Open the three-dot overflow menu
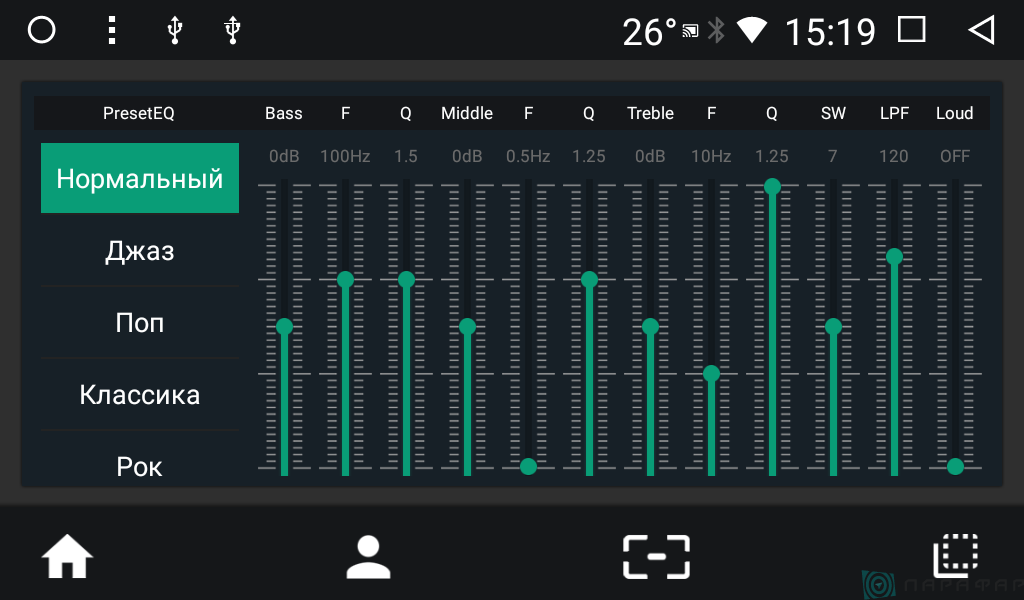1024x600 pixels. coord(112,30)
